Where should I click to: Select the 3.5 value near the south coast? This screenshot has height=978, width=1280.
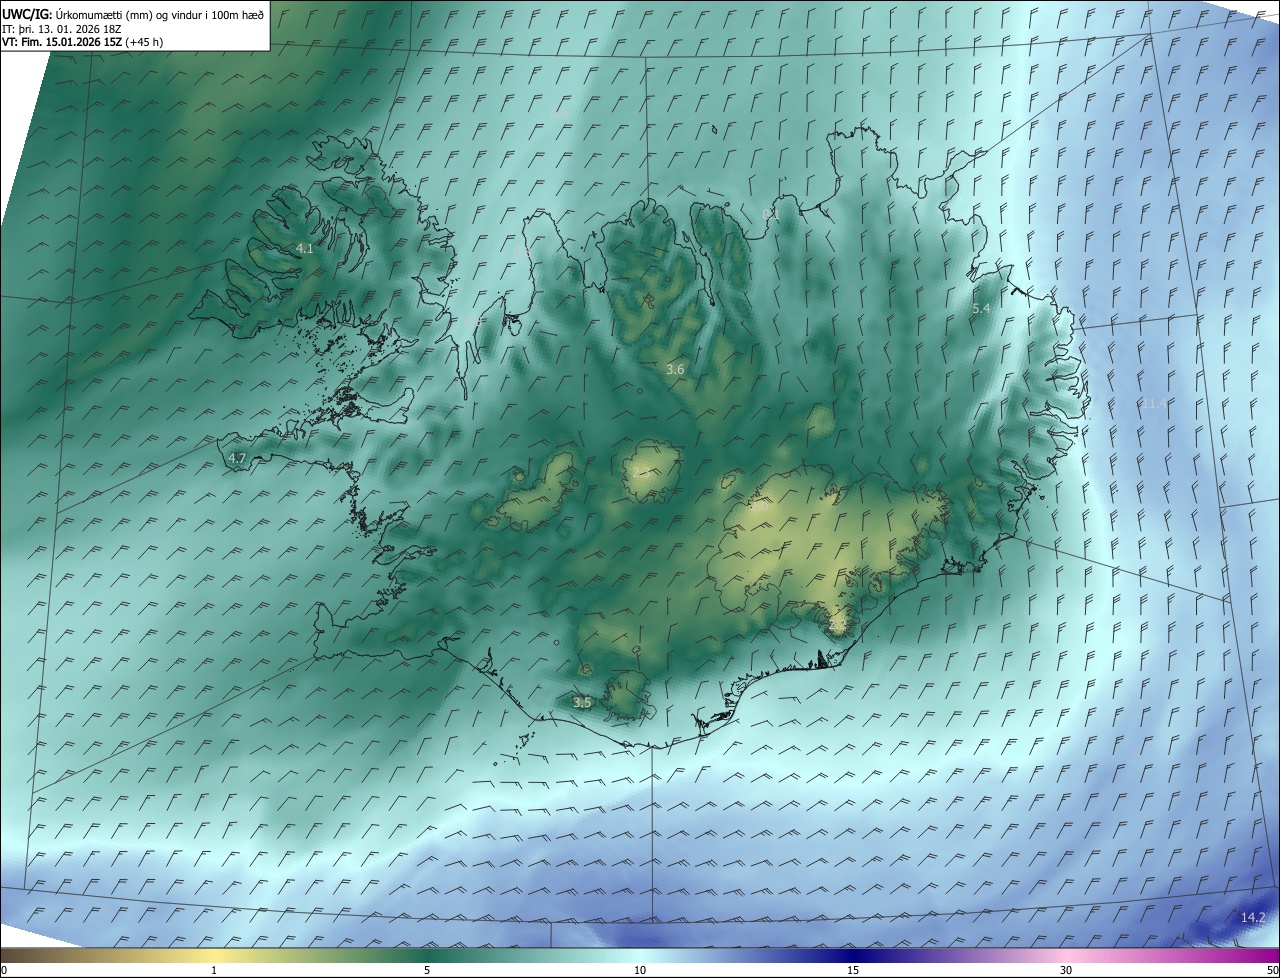582,703
